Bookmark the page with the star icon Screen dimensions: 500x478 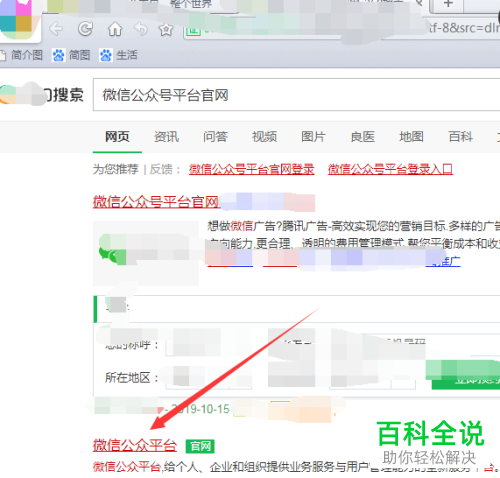click(x=166, y=30)
